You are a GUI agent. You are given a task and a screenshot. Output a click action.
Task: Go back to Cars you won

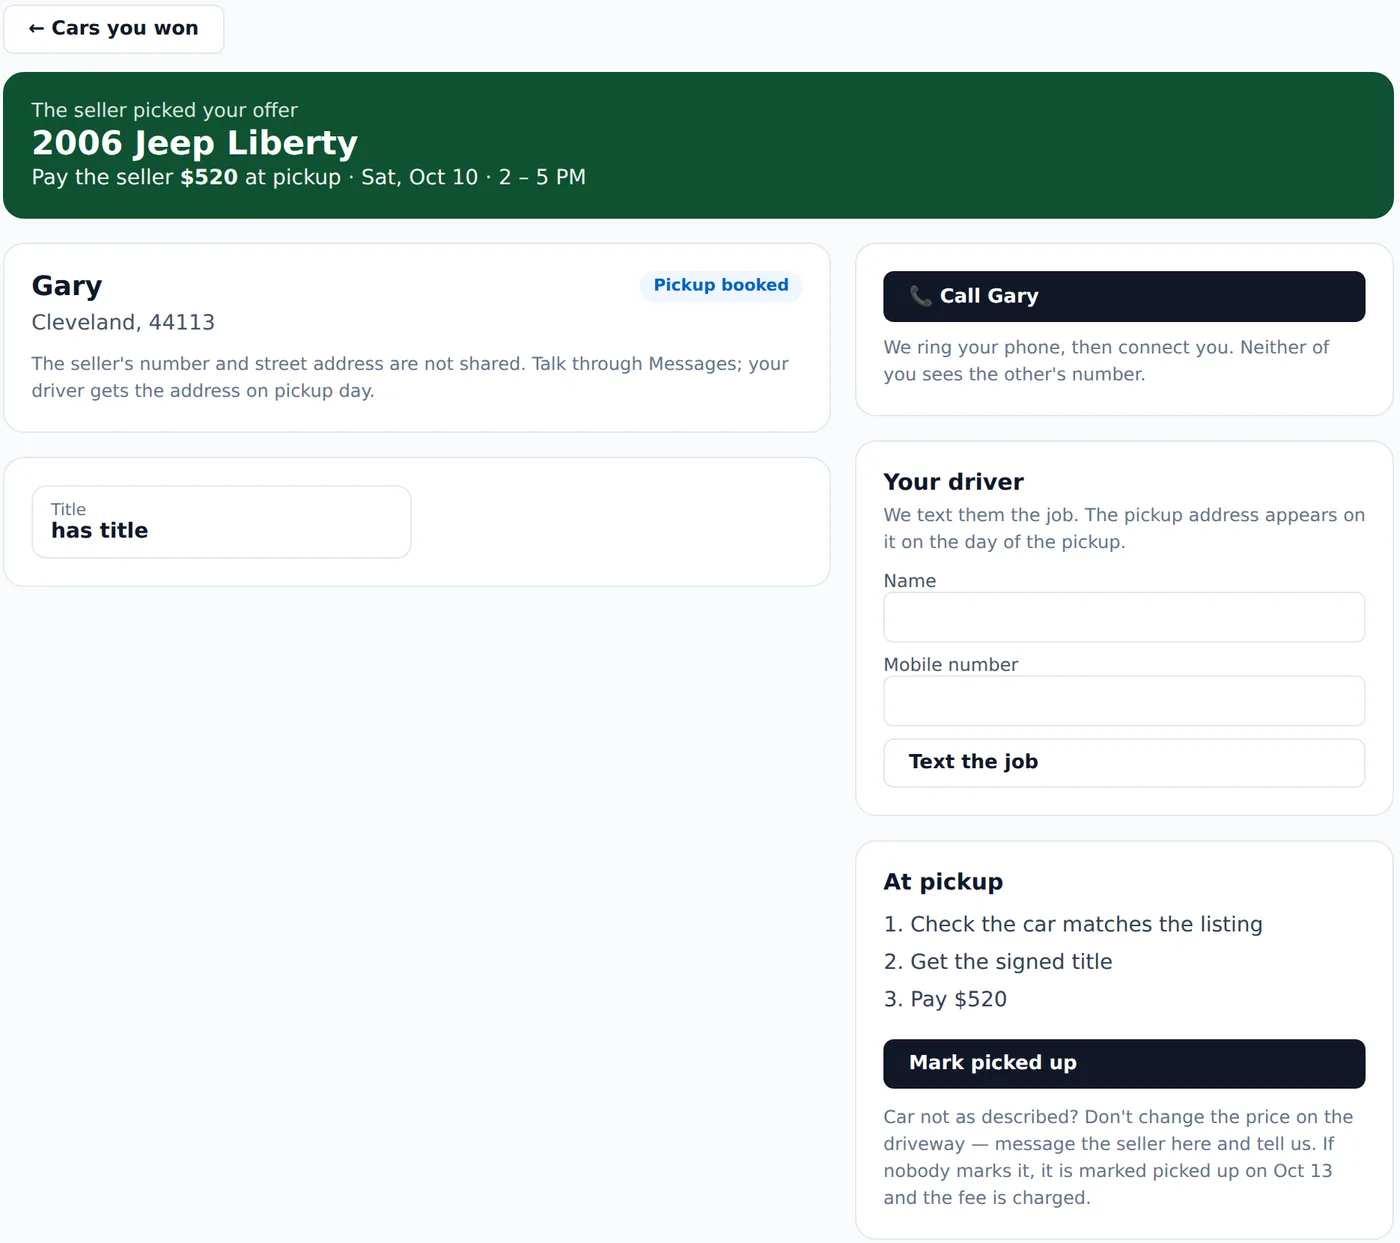click(x=114, y=29)
